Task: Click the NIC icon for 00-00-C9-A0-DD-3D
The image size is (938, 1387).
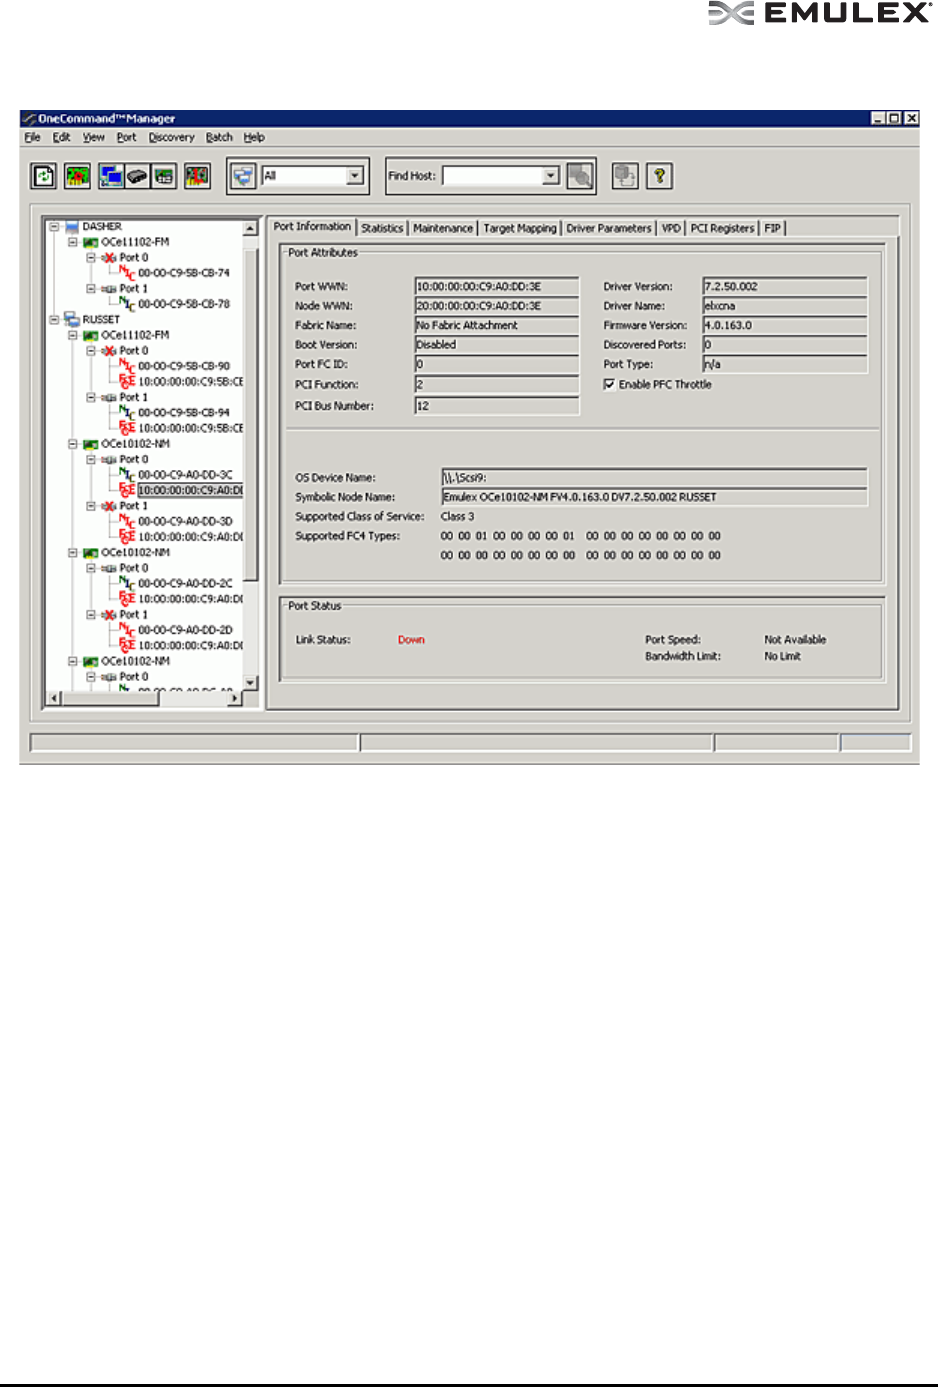Action: [127, 521]
